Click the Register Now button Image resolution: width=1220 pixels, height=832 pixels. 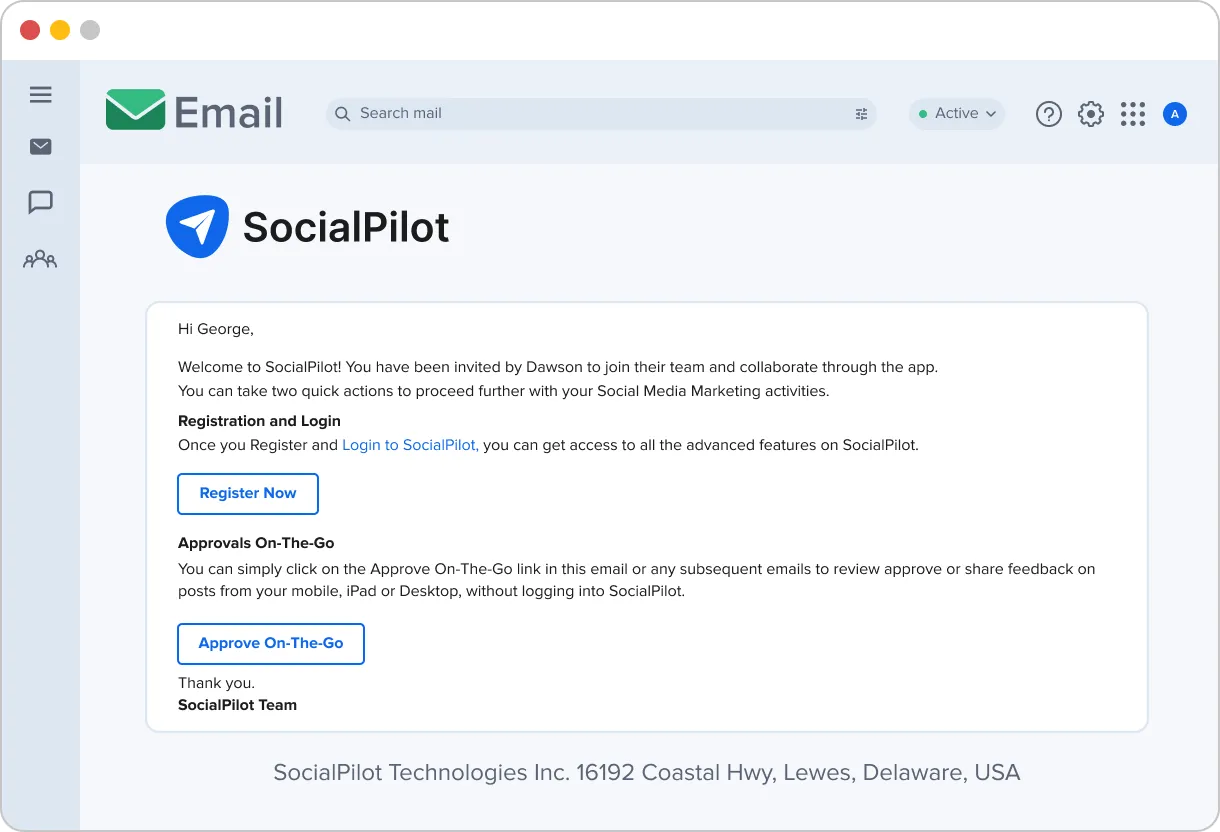click(x=248, y=494)
